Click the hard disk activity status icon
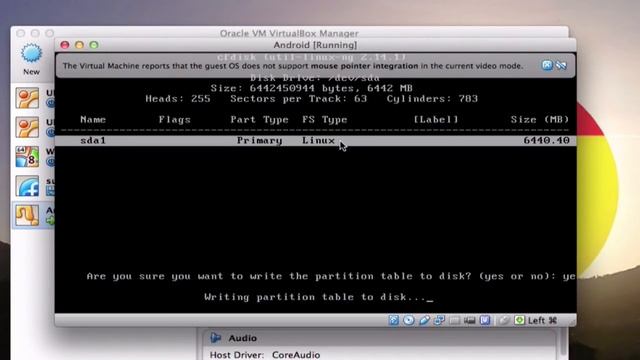640x360 pixels. click(393, 320)
